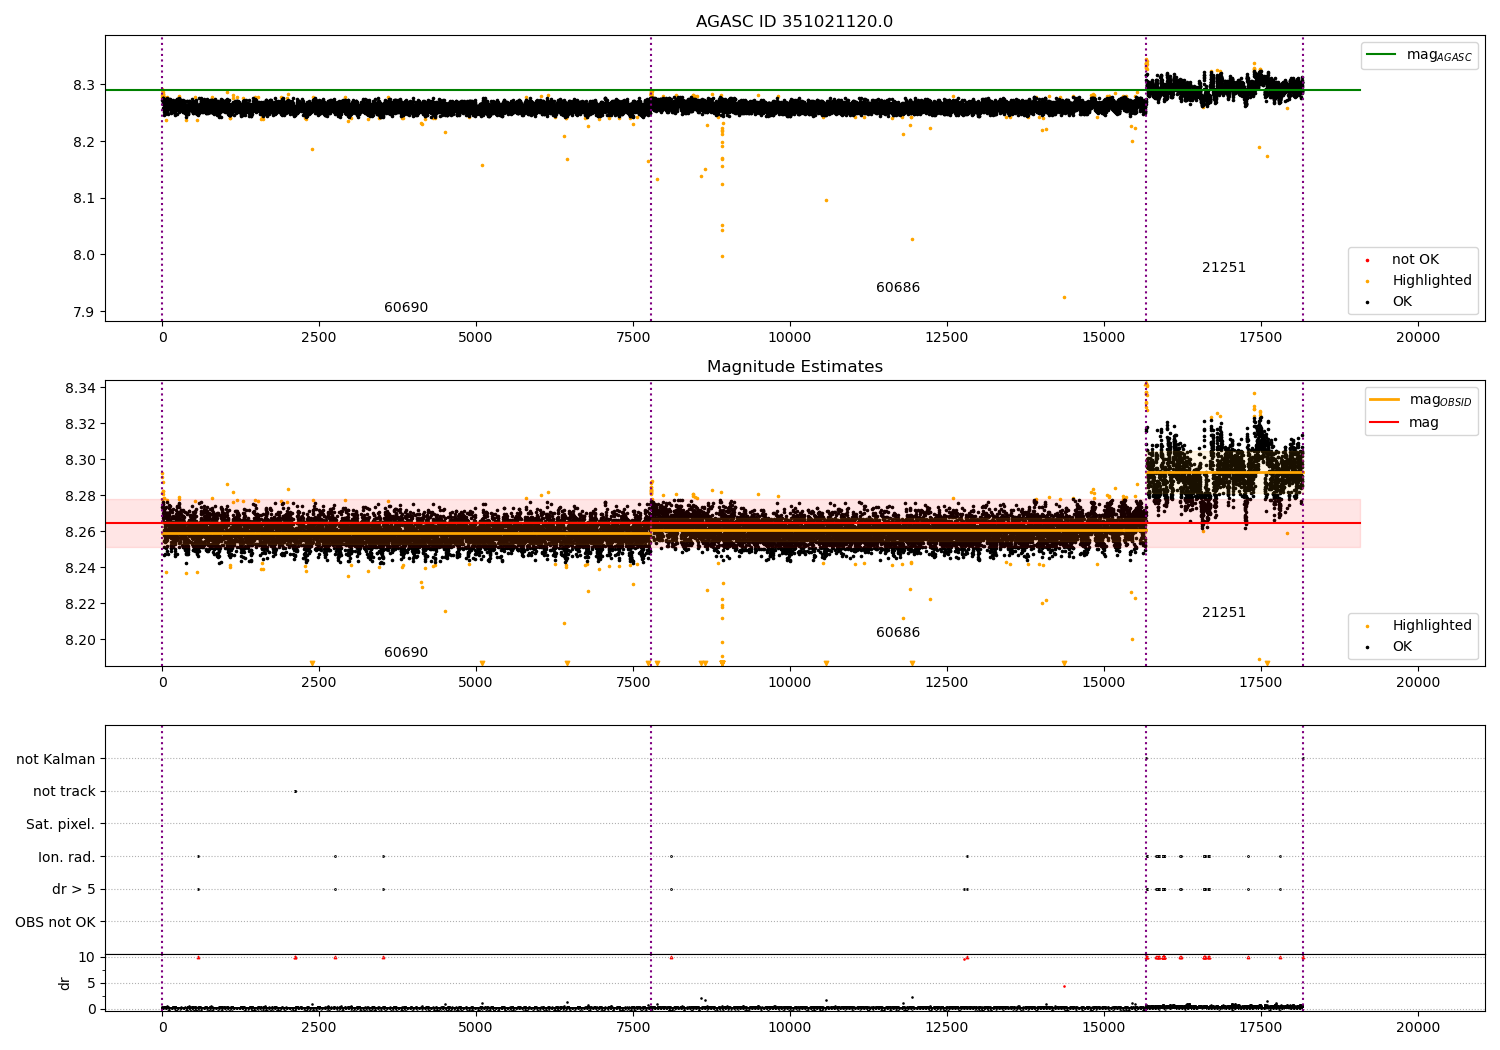The height and width of the screenshot is (1050, 1500).
Task: Click obsid label 21251 in the top panel
Action: (x=1224, y=267)
